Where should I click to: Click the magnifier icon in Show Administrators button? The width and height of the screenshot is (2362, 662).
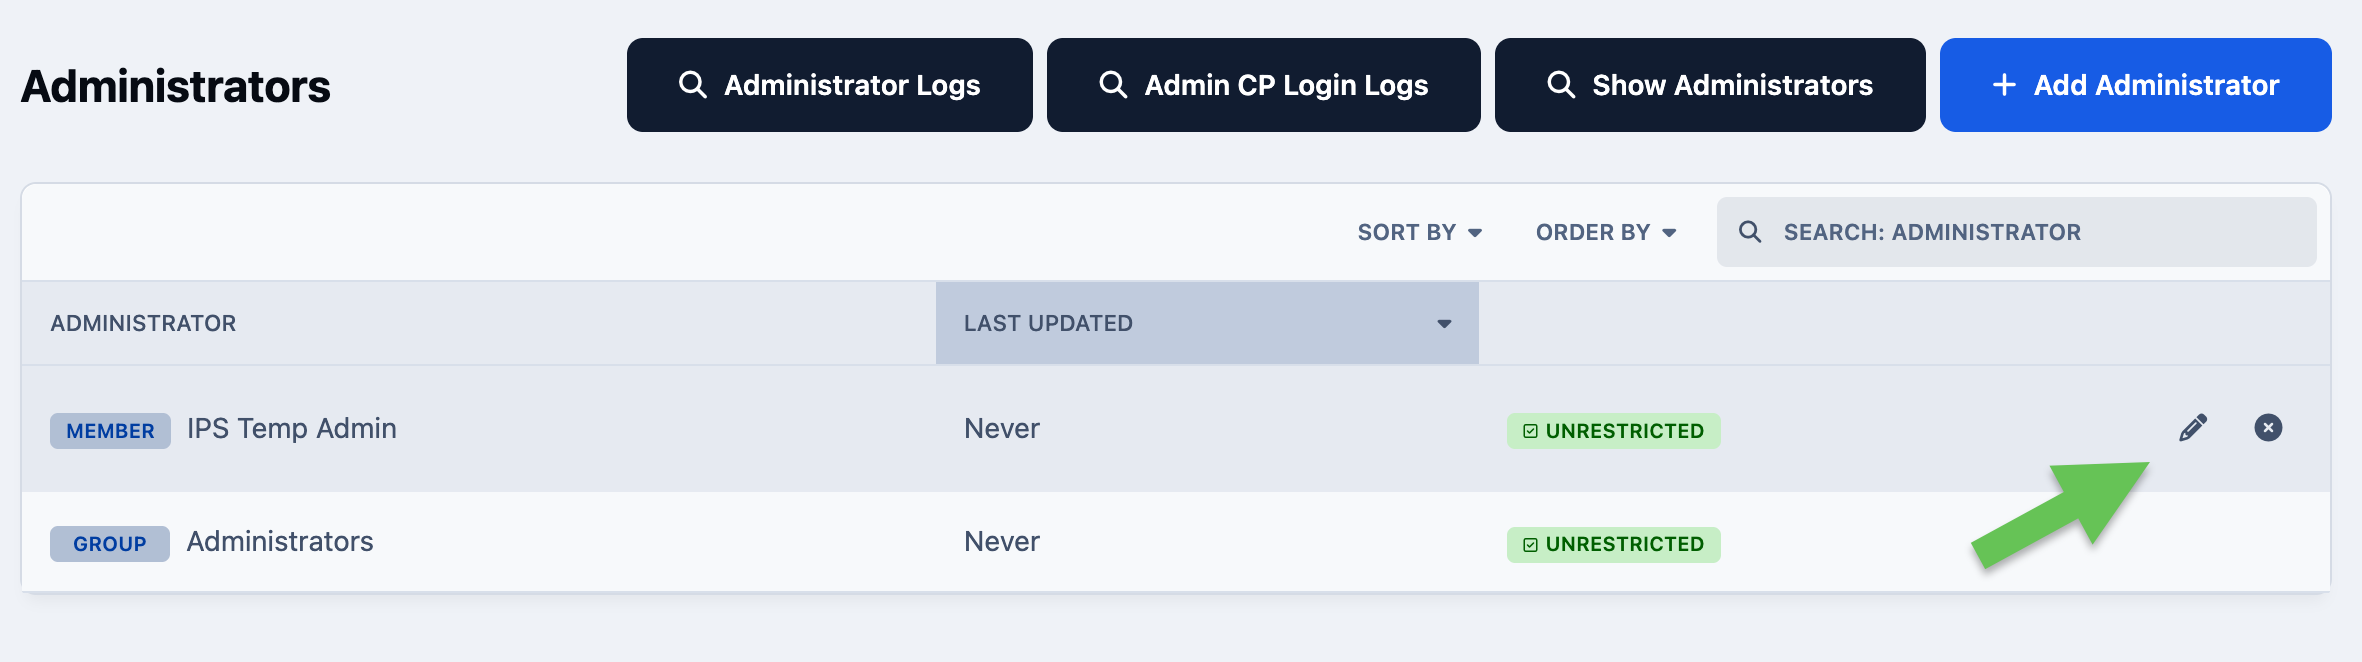pos(1561,85)
